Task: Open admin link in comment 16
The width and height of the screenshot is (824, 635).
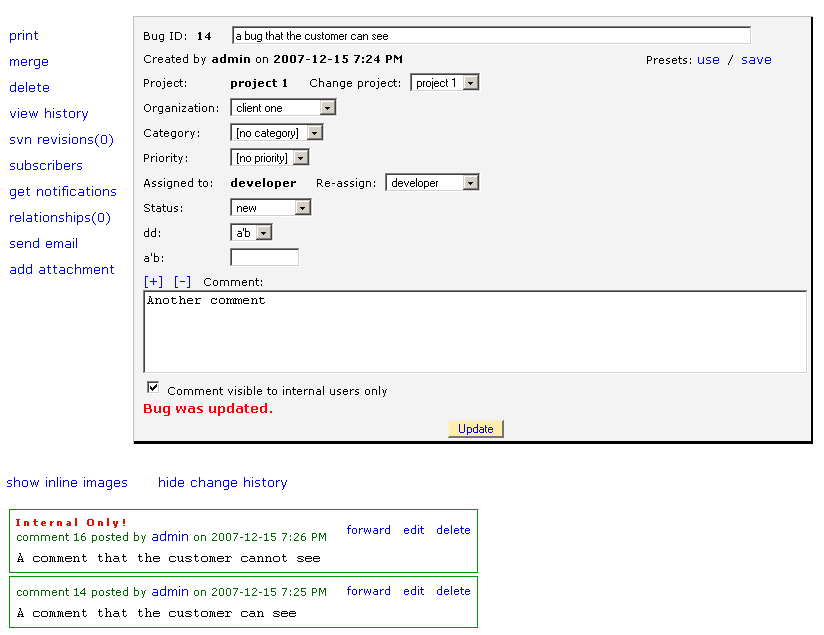Action: pos(170,537)
